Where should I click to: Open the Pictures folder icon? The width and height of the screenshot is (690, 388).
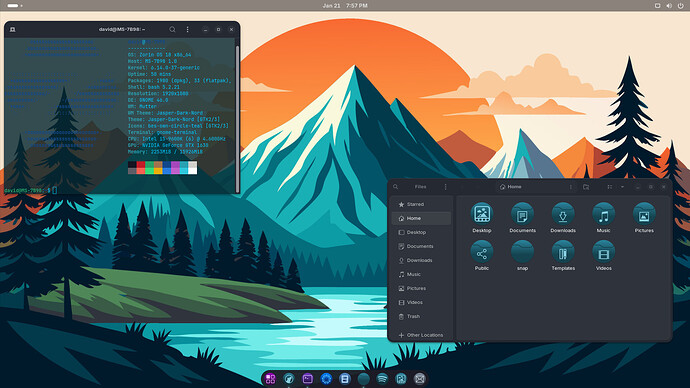[x=644, y=214]
